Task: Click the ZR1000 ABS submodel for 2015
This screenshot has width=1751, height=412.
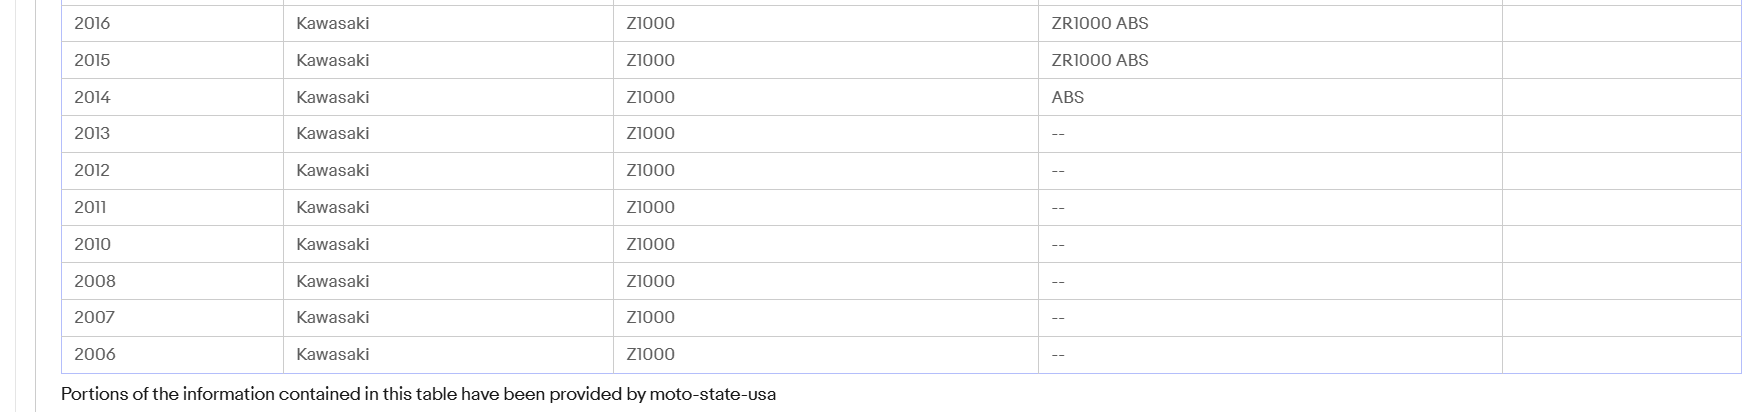Action: [x=1100, y=60]
